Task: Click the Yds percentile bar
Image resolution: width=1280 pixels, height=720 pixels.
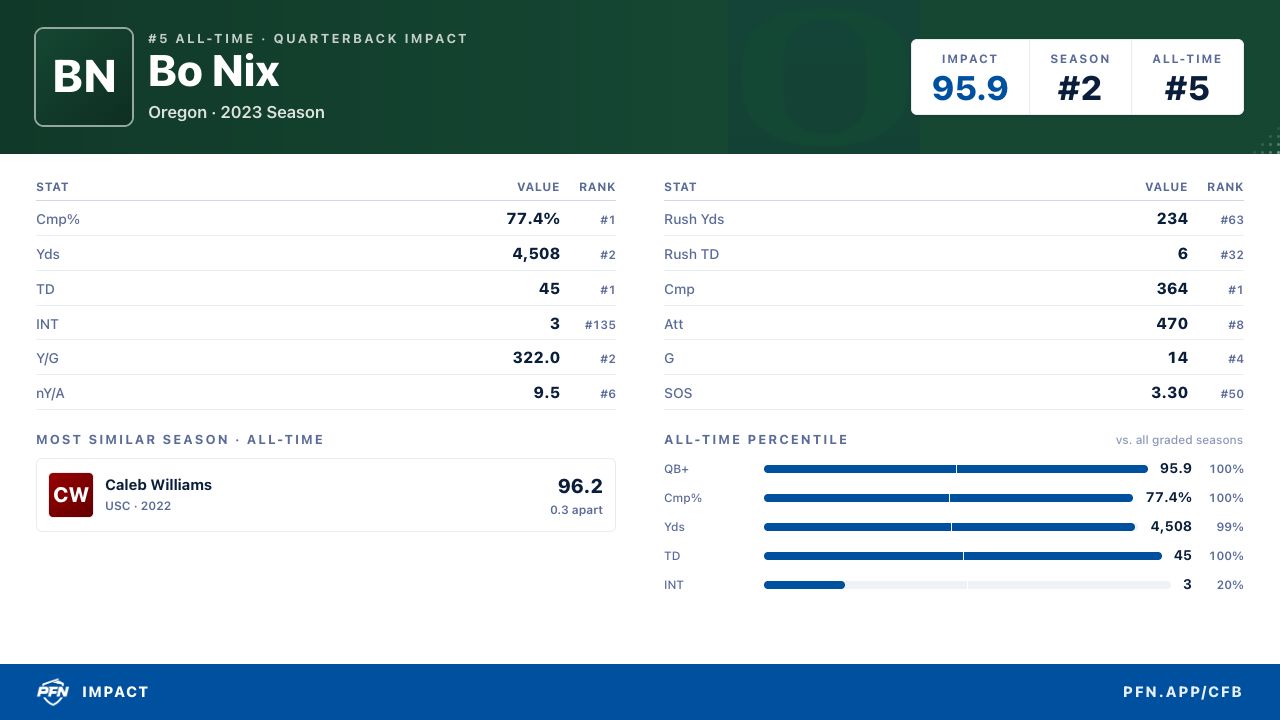Action: (x=949, y=527)
